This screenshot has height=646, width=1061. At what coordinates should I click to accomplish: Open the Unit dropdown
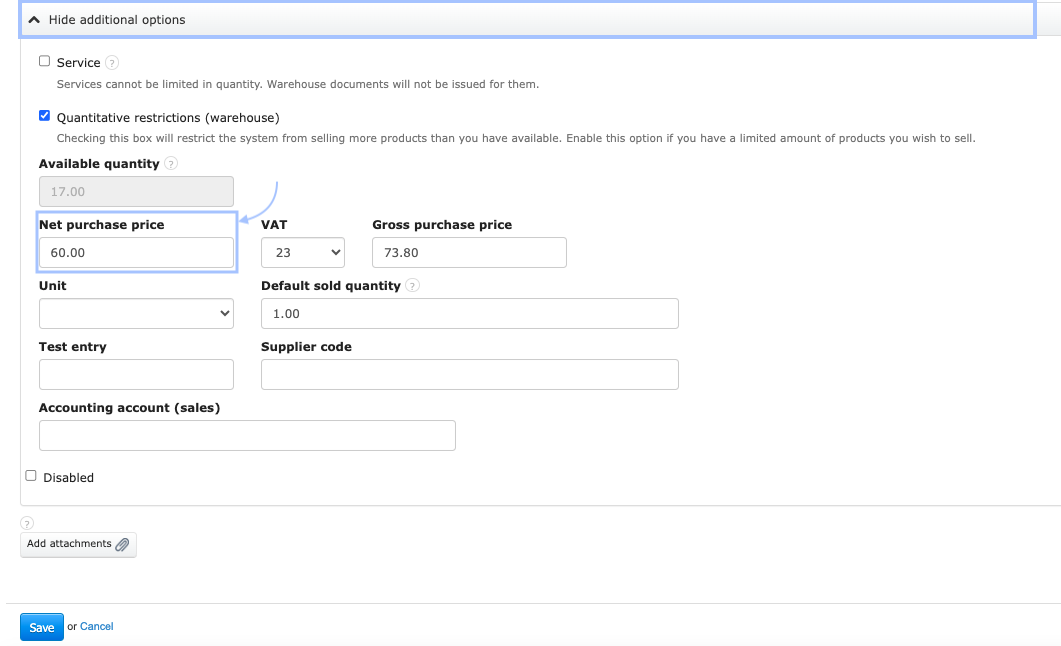pyautogui.click(x=136, y=314)
